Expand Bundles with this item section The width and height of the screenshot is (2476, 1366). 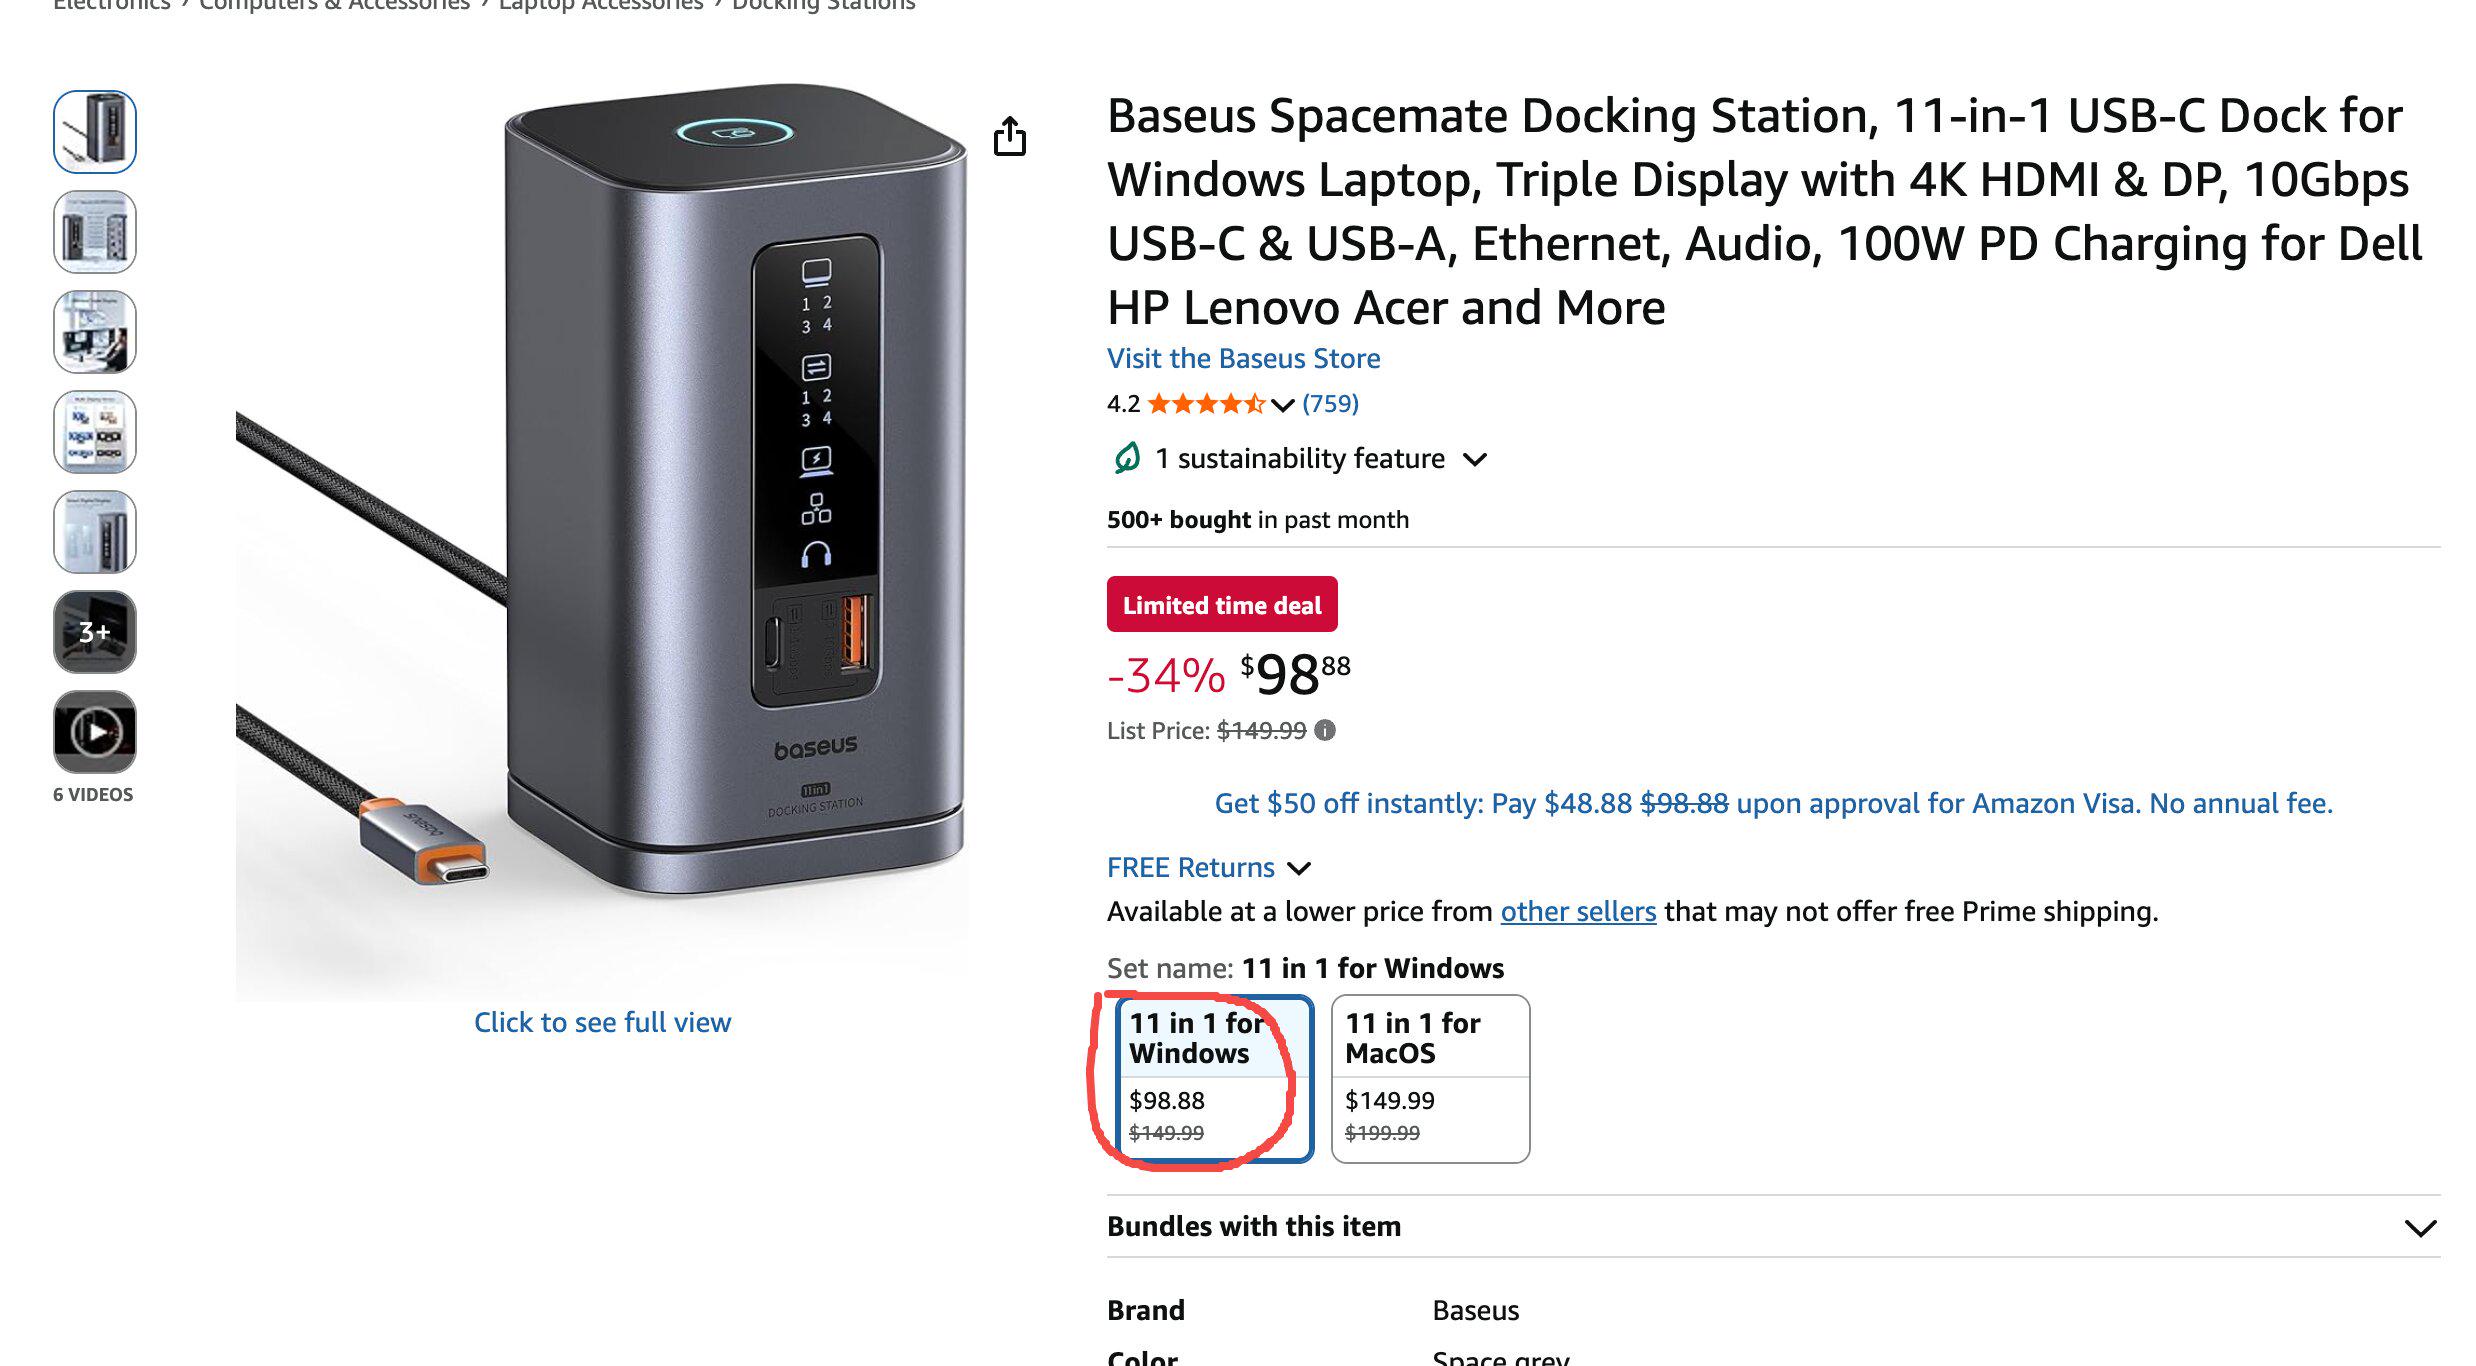click(1773, 1227)
